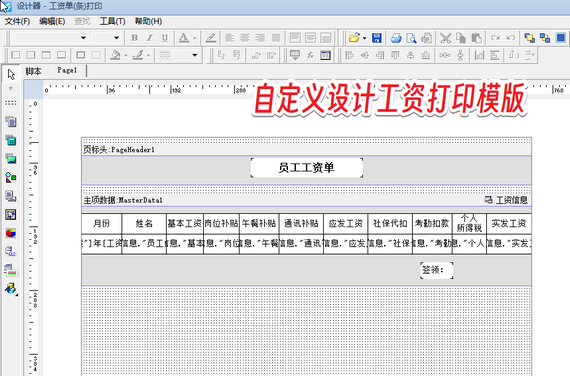Toggle Underline text formatting

pos(165,38)
